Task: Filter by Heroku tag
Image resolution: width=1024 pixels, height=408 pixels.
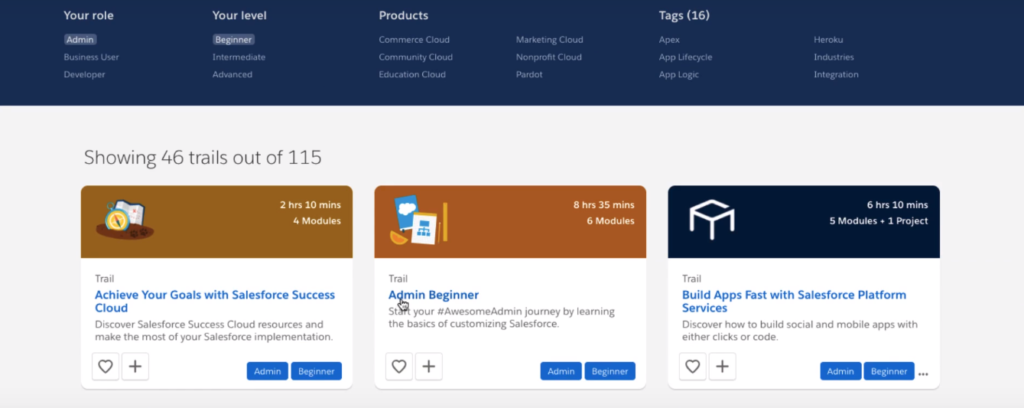Action: (x=828, y=40)
